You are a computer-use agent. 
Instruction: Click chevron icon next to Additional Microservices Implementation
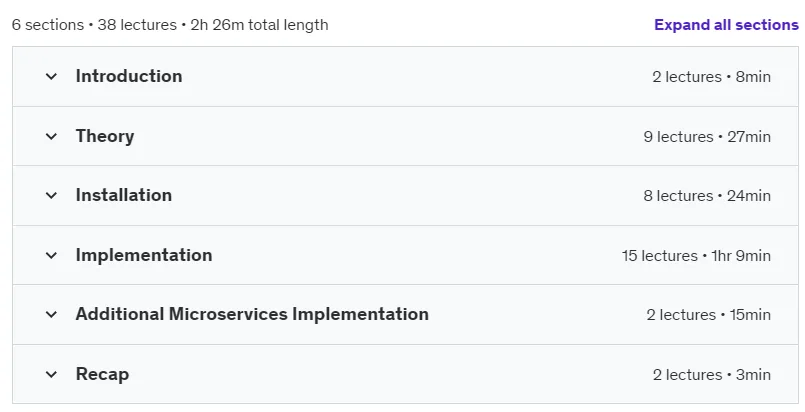point(51,315)
